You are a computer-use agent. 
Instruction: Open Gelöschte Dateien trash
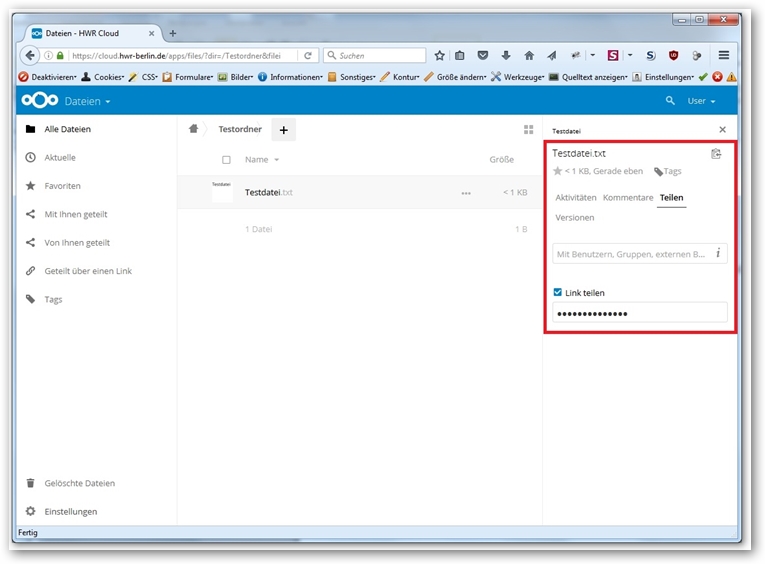[80, 483]
